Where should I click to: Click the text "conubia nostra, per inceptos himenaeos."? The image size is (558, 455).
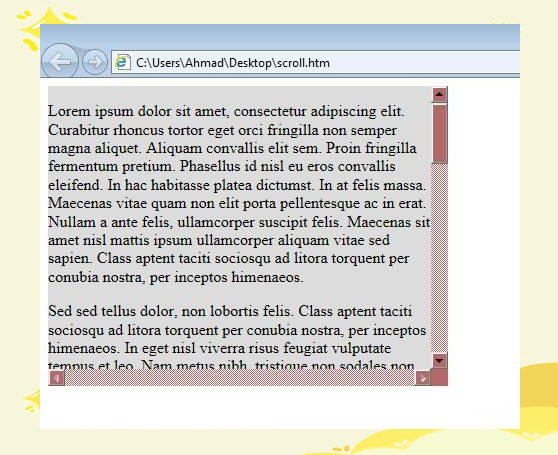pos(176,277)
